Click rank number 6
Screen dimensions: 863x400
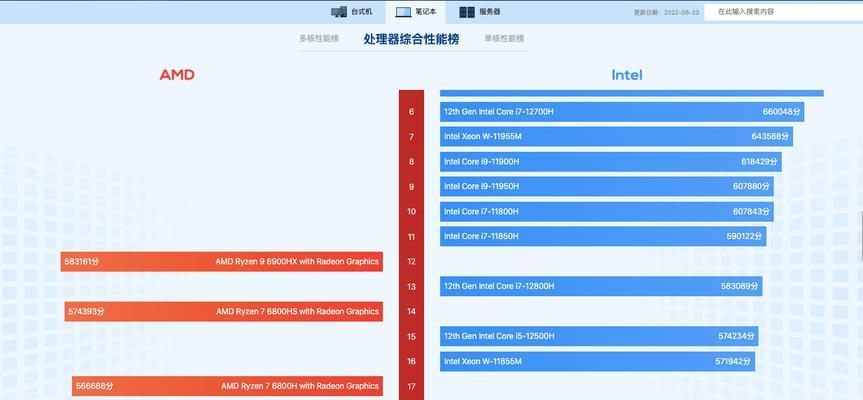(x=411, y=112)
